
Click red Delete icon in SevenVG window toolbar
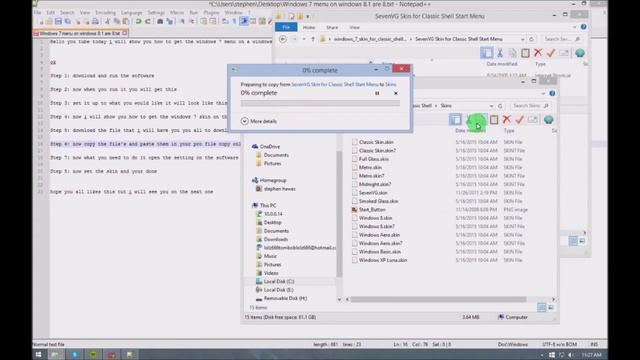click(x=538, y=53)
